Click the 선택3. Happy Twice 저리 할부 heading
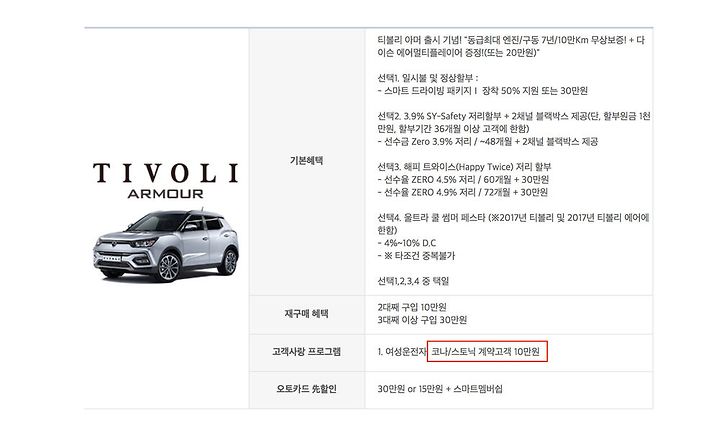Viewport: 720px width, 433px height. click(x=464, y=167)
